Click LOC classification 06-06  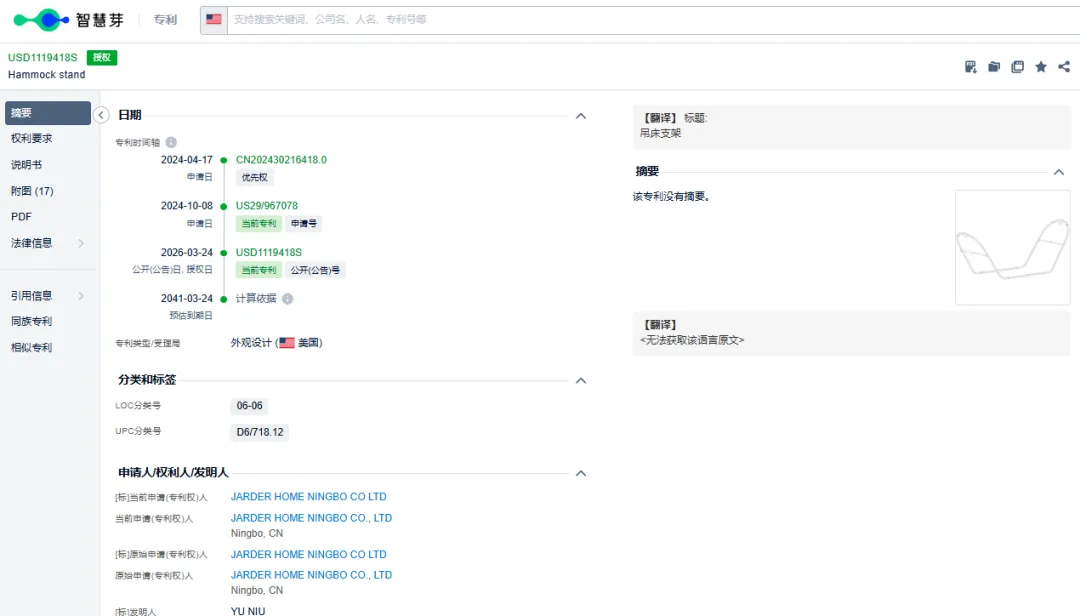249,406
